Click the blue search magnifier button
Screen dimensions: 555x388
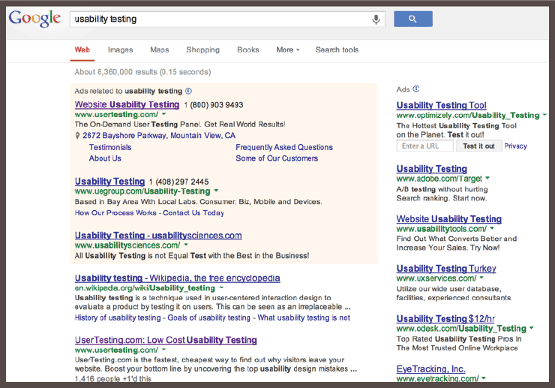(x=413, y=19)
